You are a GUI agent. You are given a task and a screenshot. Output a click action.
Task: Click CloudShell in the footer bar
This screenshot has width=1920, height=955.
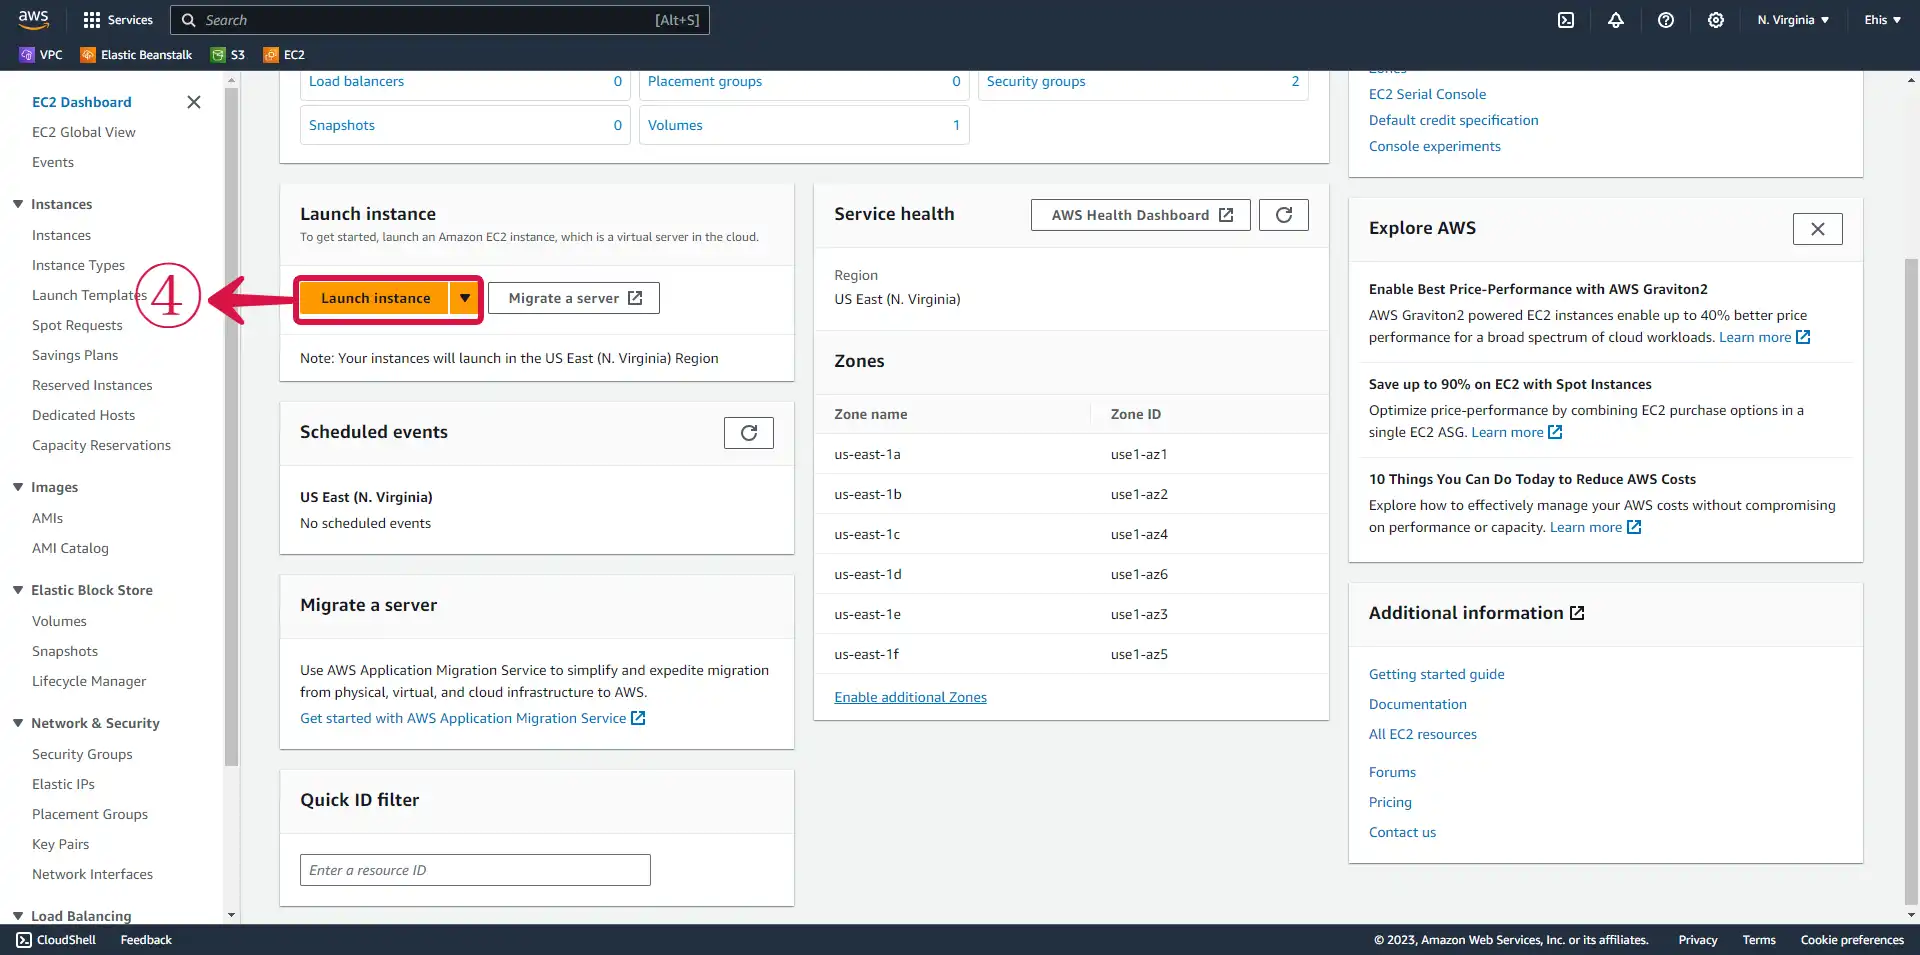point(57,940)
